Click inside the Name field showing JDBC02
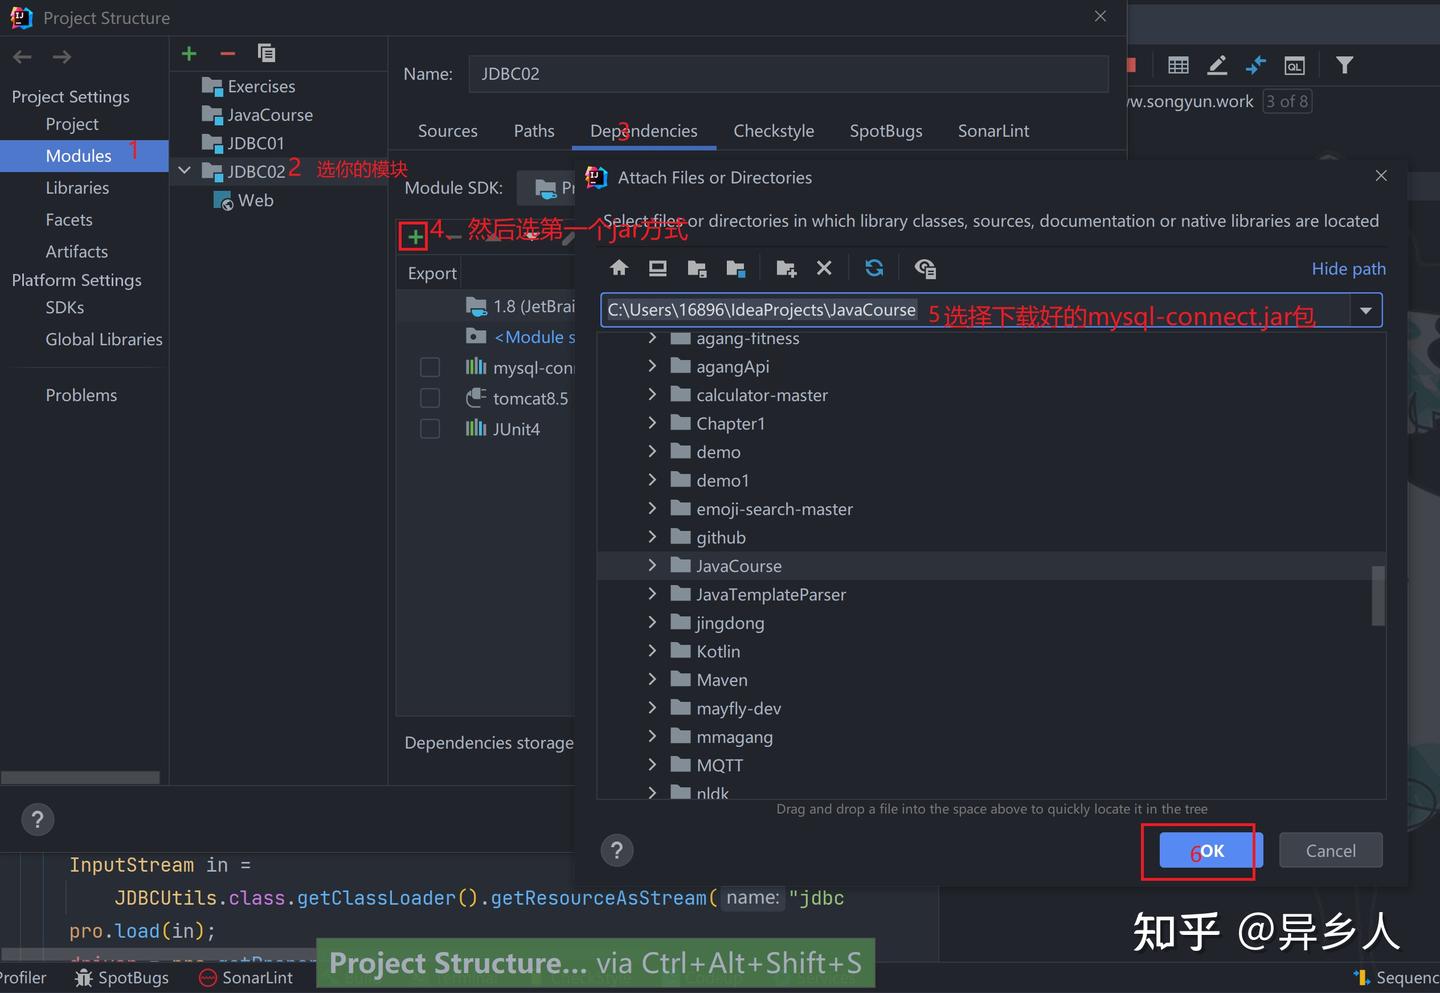The width and height of the screenshot is (1440, 993). coord(700,73)
